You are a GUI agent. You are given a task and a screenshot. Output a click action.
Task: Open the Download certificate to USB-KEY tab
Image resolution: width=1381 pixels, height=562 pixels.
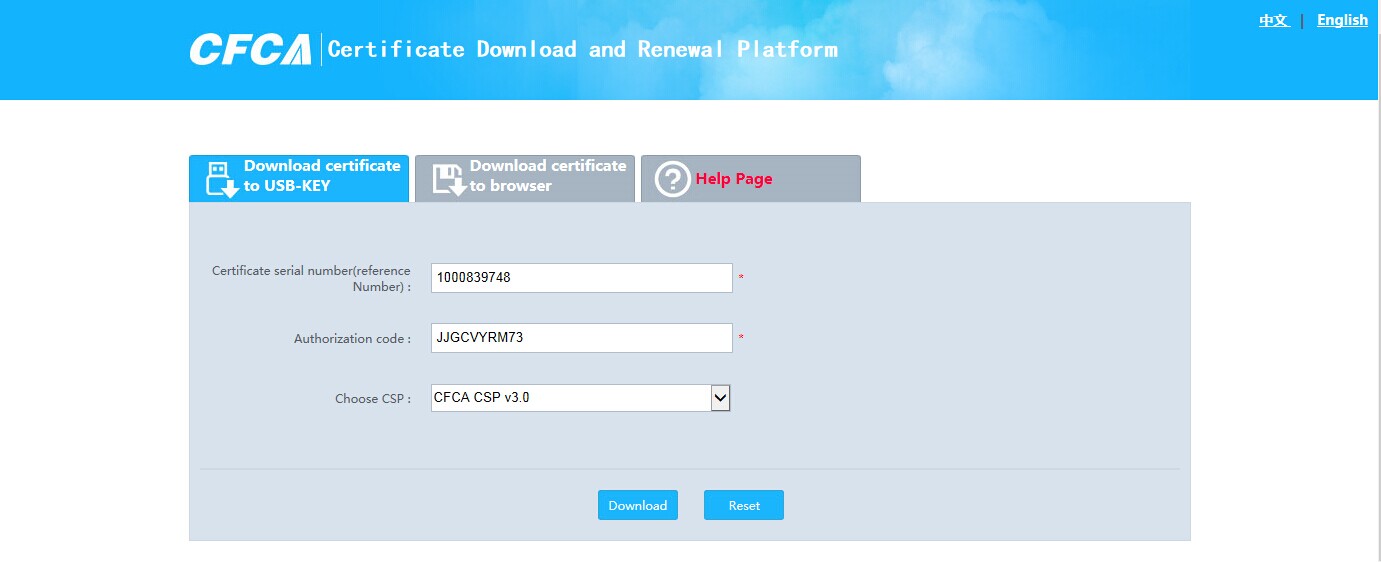tap(299, 178)
